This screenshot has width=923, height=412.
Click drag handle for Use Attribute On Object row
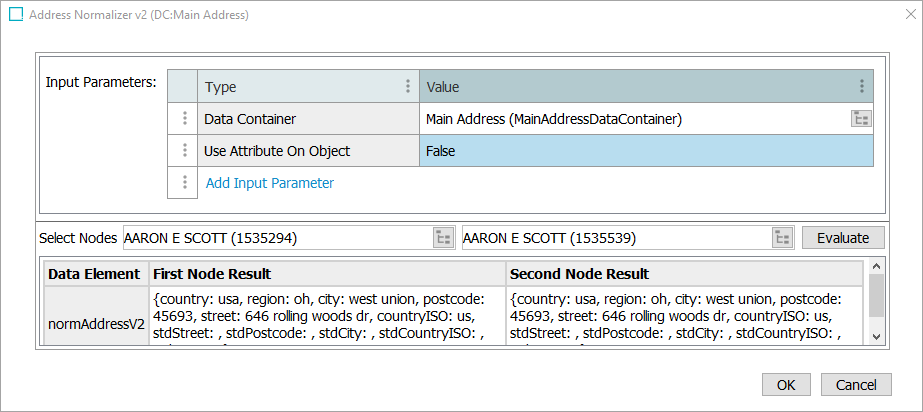tap(184, 151)
